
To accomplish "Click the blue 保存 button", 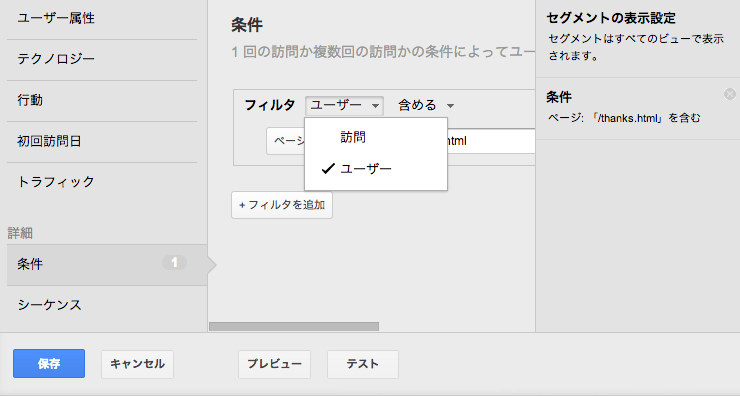I will click(49, 363).
